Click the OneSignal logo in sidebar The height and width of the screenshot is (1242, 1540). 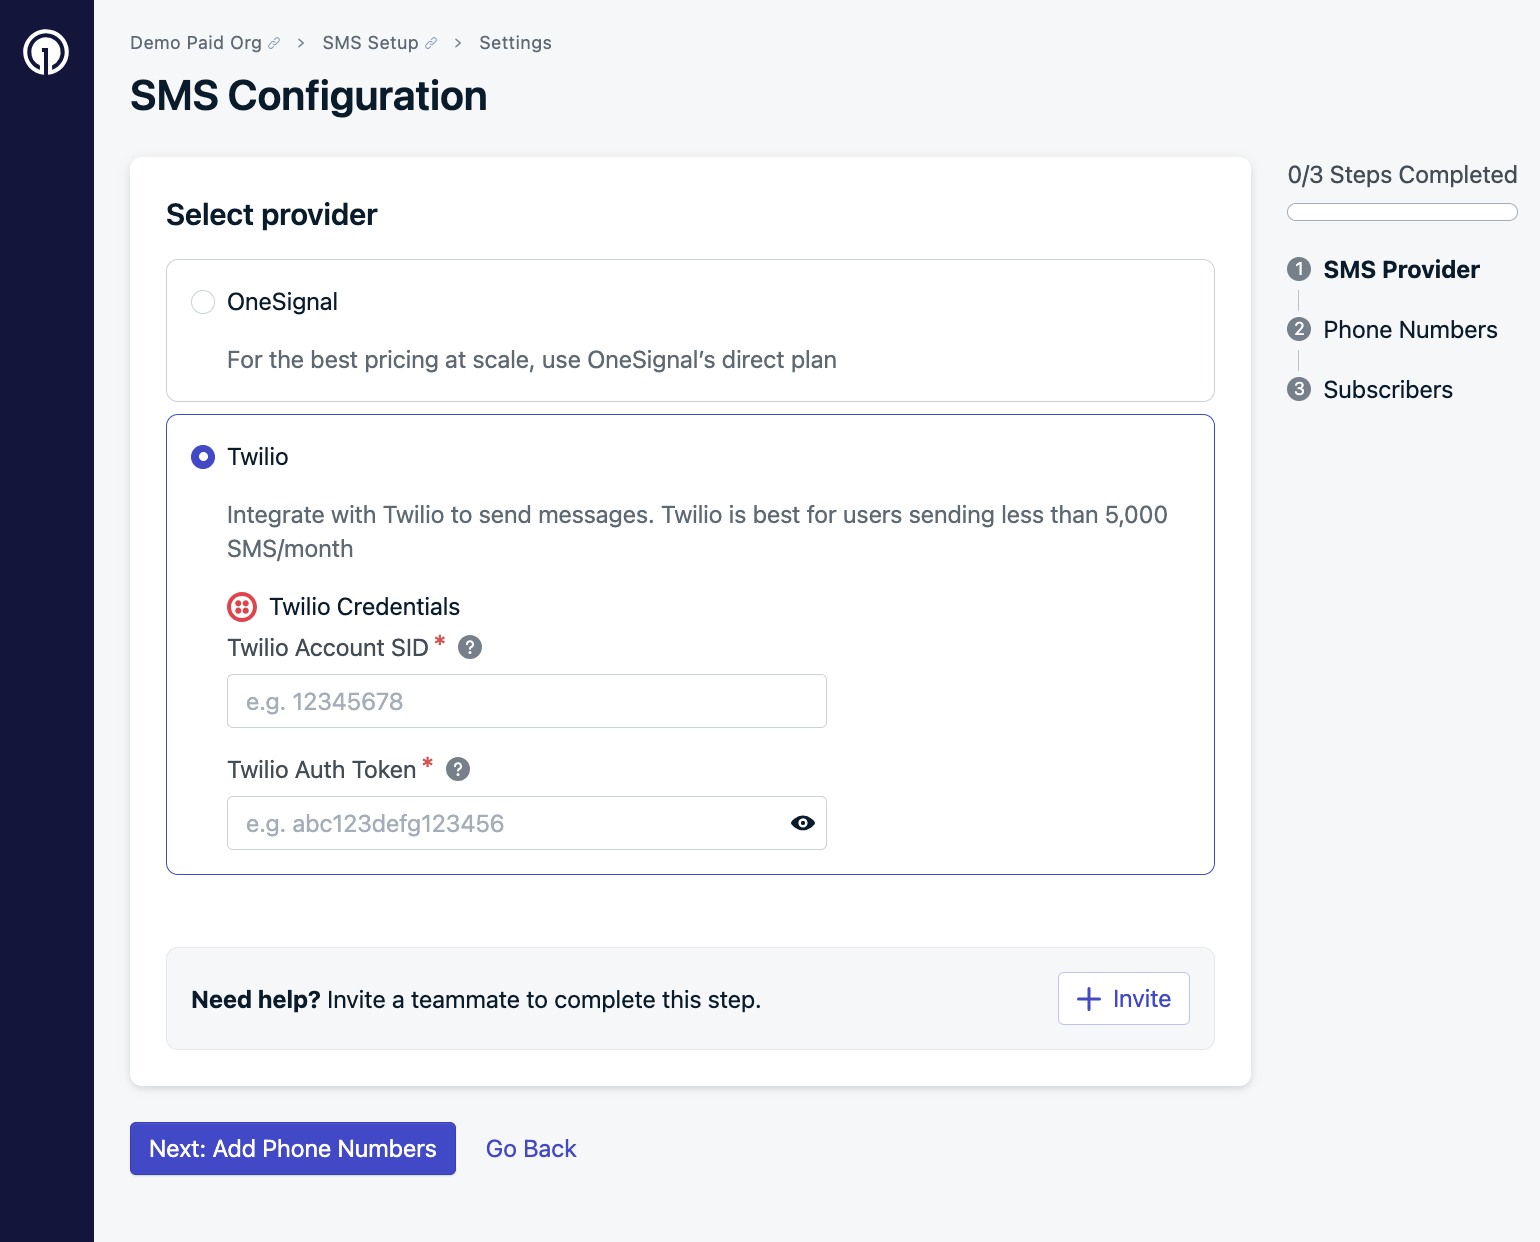click(x=46, y=52)
